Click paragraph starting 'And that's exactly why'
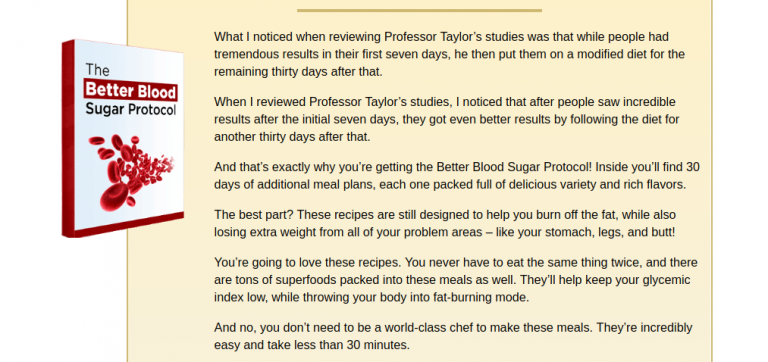This screenshot has height=362, width=768. point(456,176)
